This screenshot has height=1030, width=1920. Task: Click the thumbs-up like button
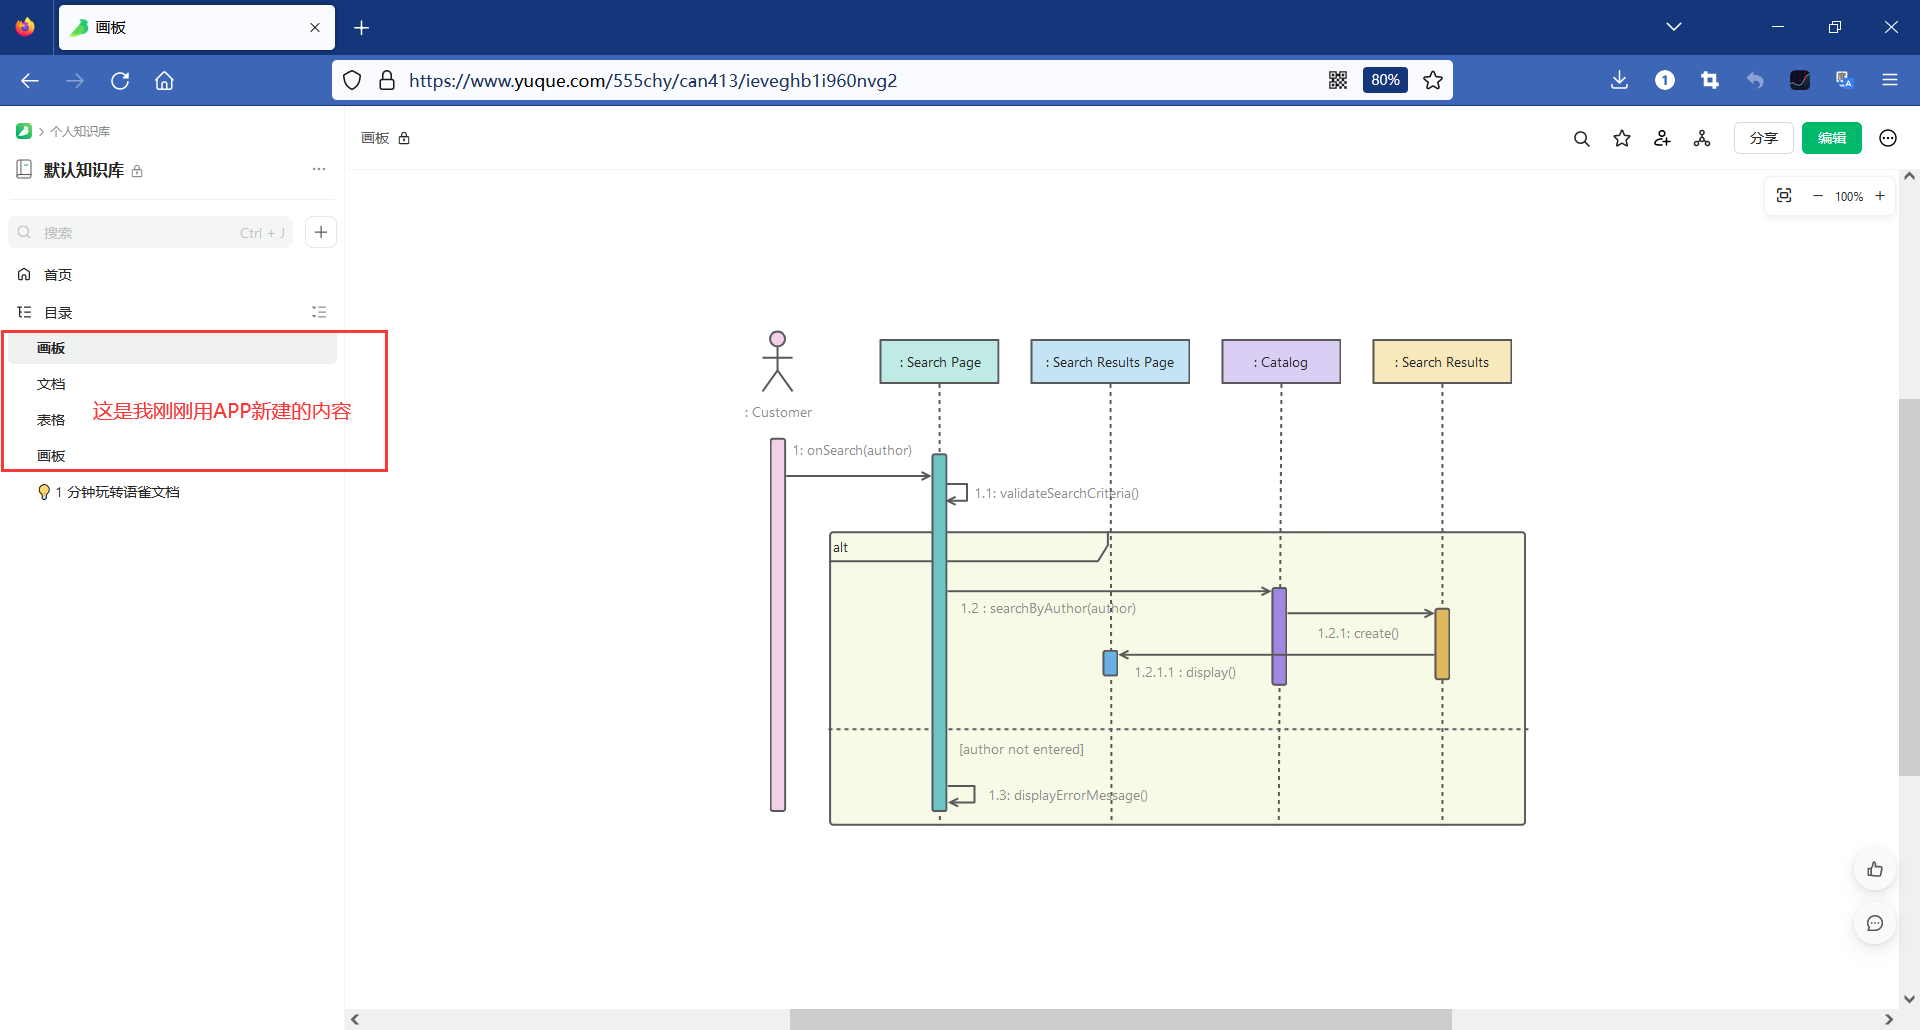pyautogui.click(x=1875, y=869)
